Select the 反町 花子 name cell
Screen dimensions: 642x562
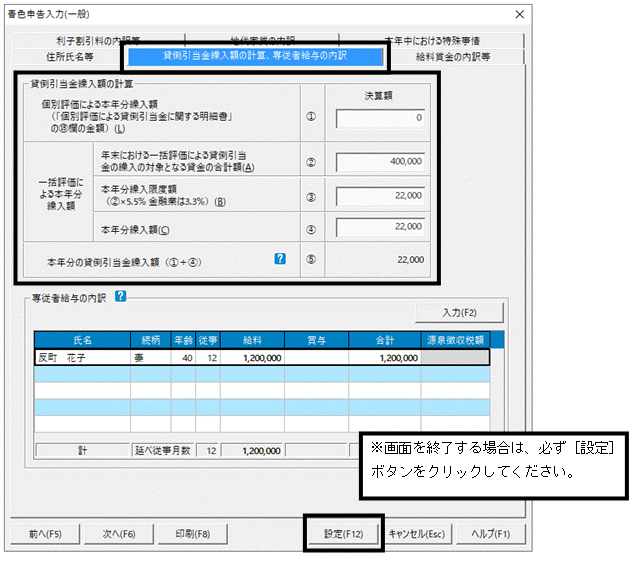click(x=83, y=358)
